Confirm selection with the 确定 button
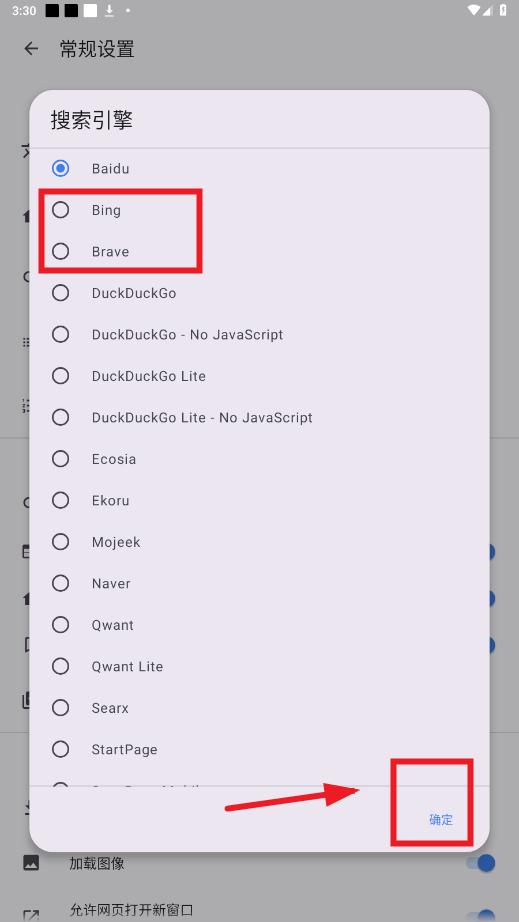The image size is (519, 922). (x=441, y=820)
